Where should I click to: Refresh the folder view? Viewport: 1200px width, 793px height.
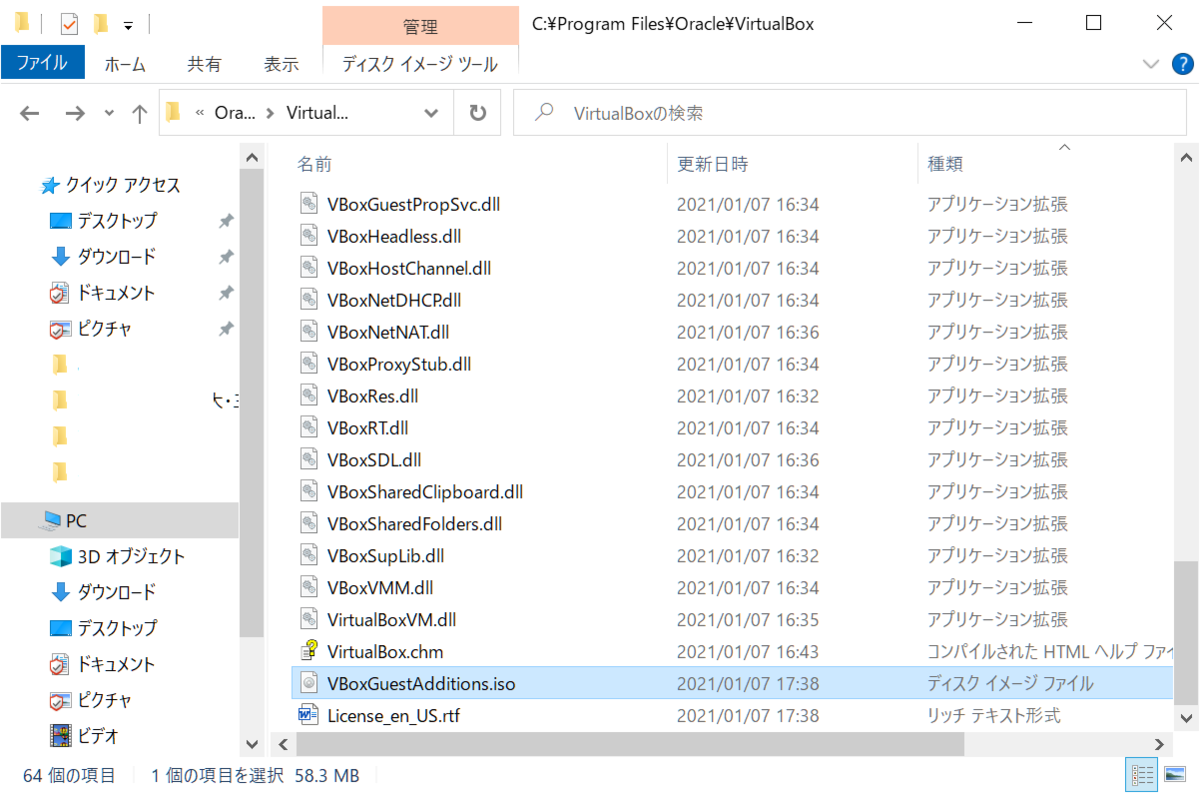478,113
